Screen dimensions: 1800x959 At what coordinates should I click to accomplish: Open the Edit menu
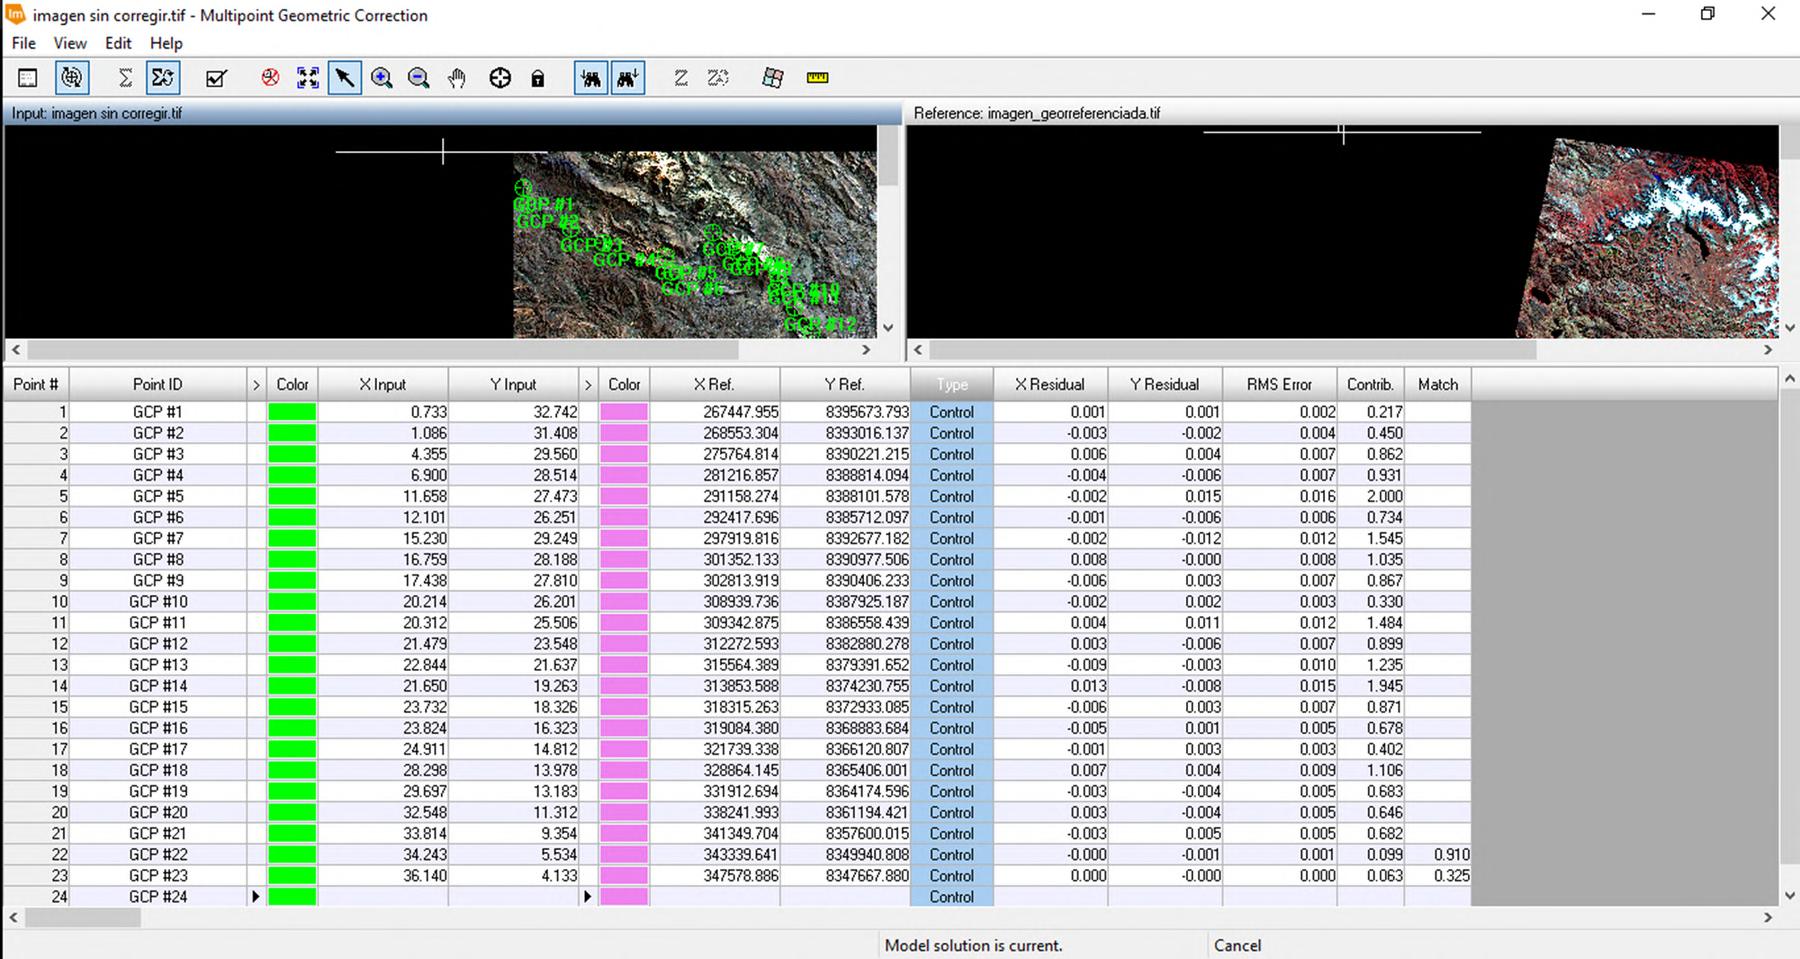[118, 43]
